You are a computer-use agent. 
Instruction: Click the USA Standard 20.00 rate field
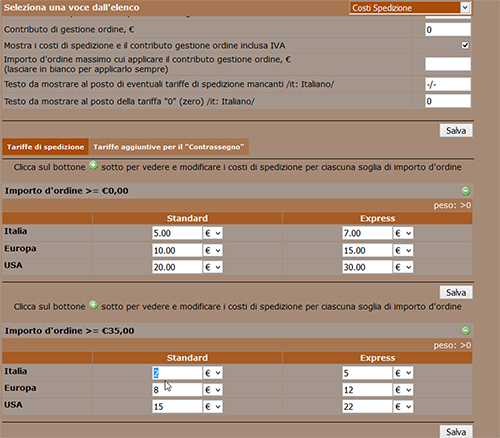(x=177, y=267)
